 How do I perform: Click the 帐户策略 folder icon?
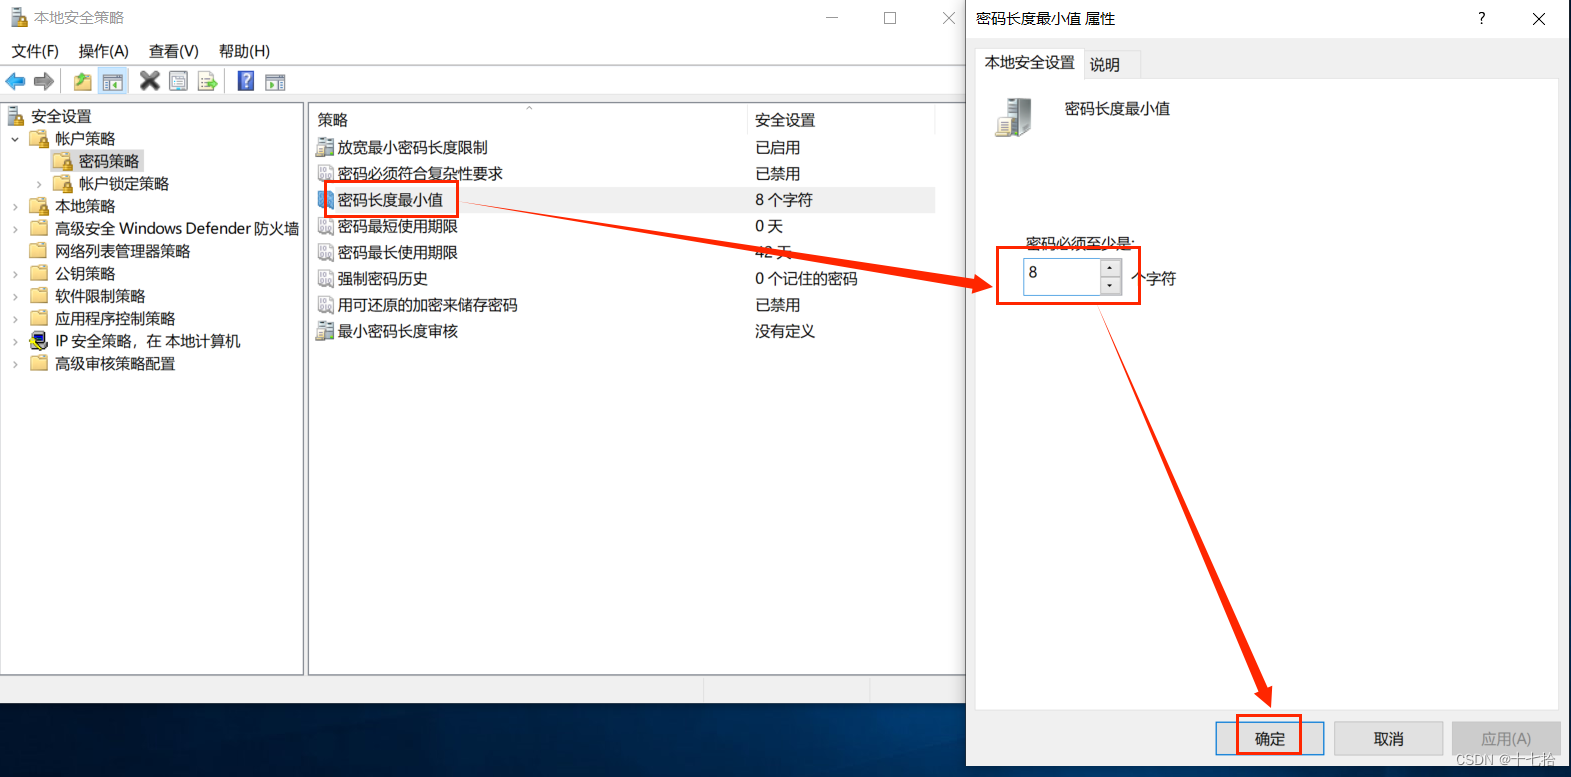coord(39,138)
